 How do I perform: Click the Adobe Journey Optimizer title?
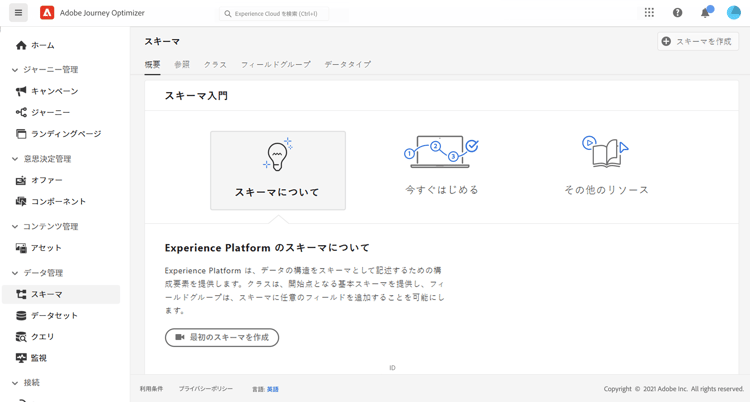tap(102, 13)
